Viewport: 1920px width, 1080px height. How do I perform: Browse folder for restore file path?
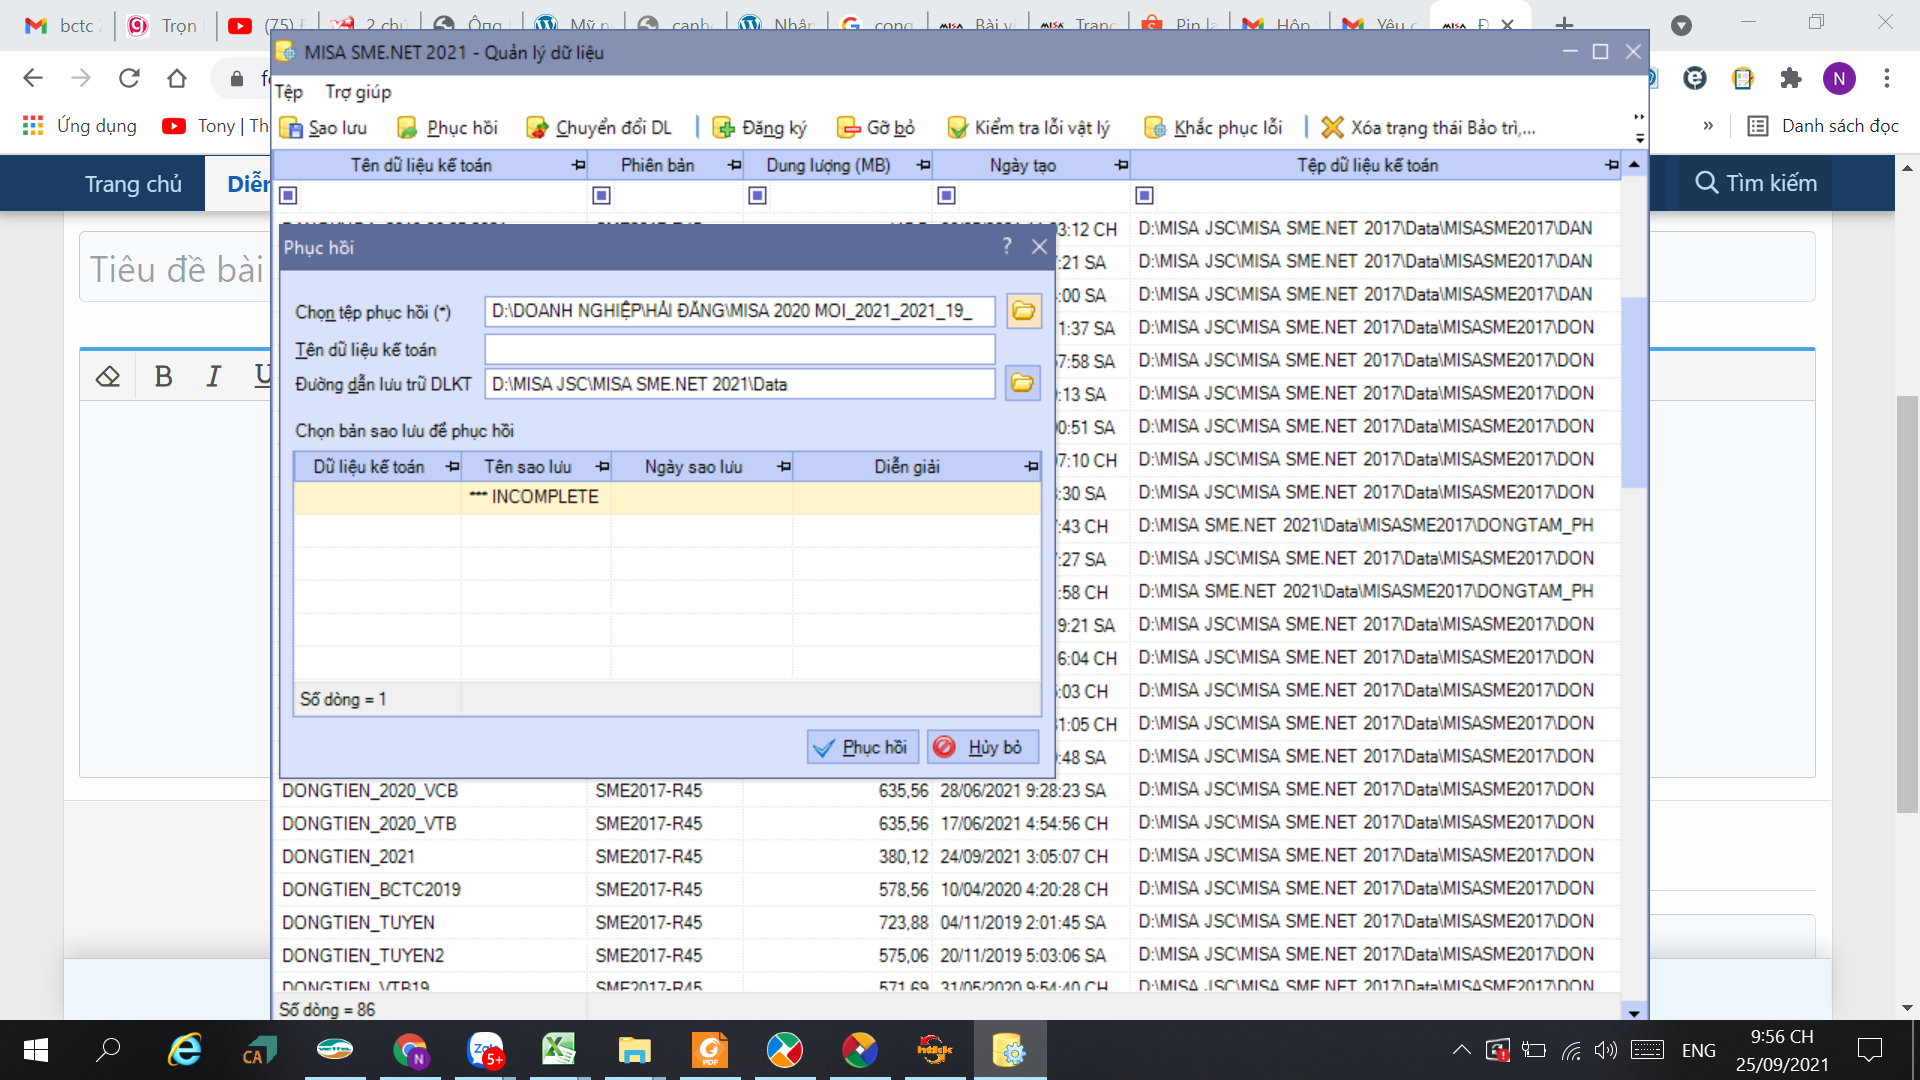coord(1023,311)
